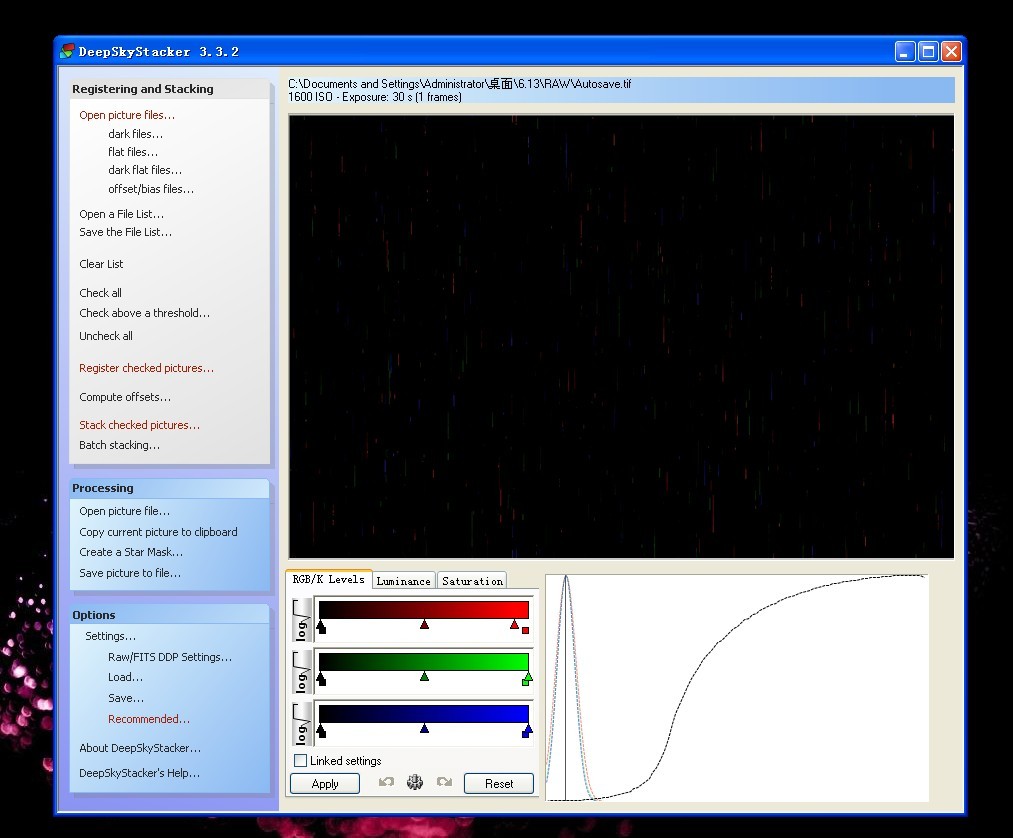Click the Reset button
Screen dimensions: 1013x838
(499, 784)
